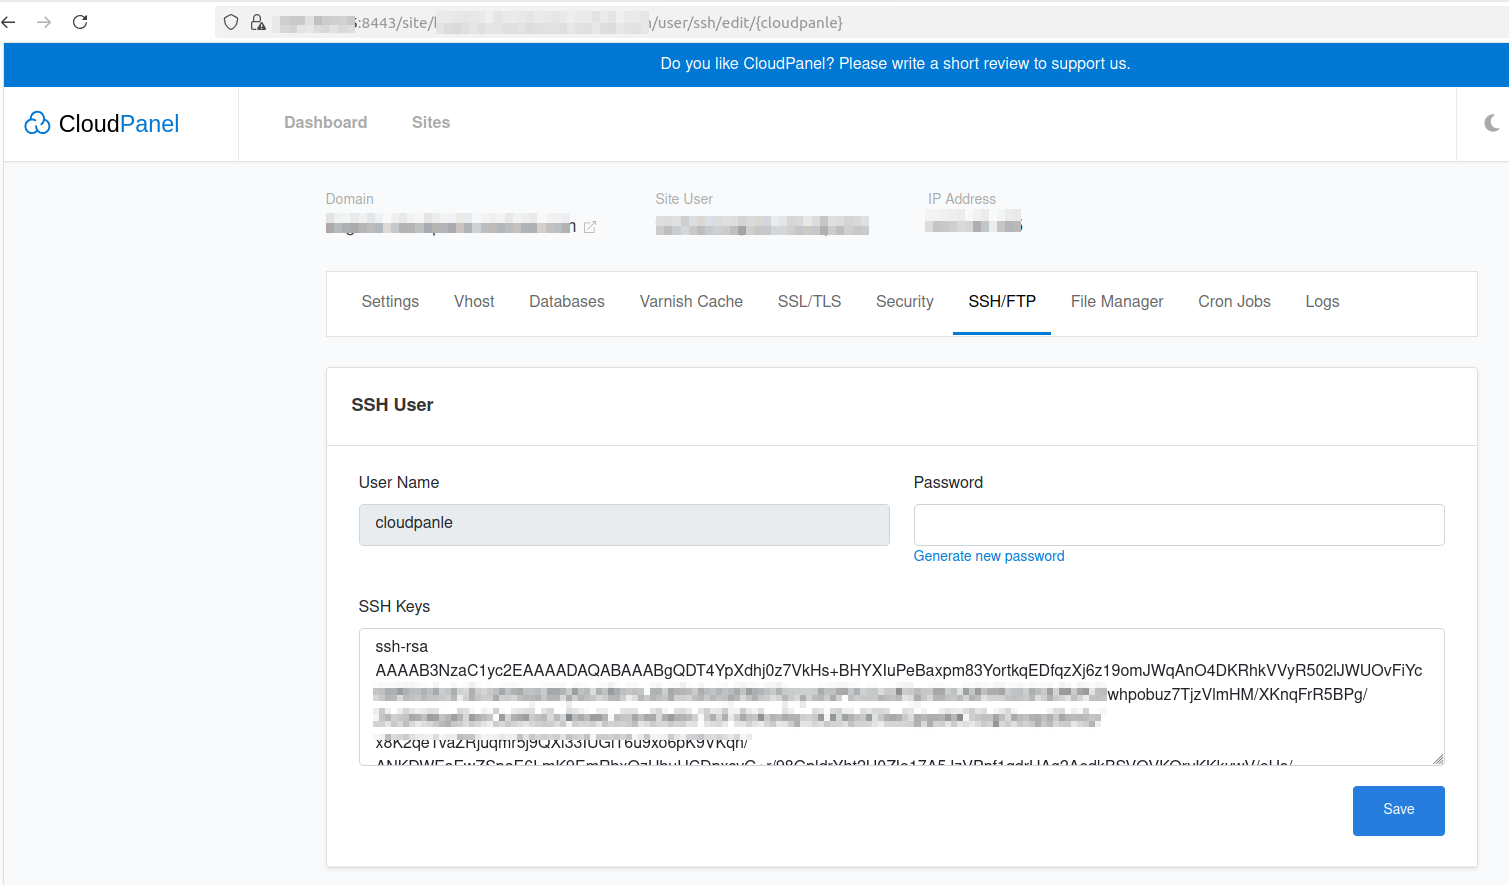Click the 'IP Address' label

[x=962, y=199]
